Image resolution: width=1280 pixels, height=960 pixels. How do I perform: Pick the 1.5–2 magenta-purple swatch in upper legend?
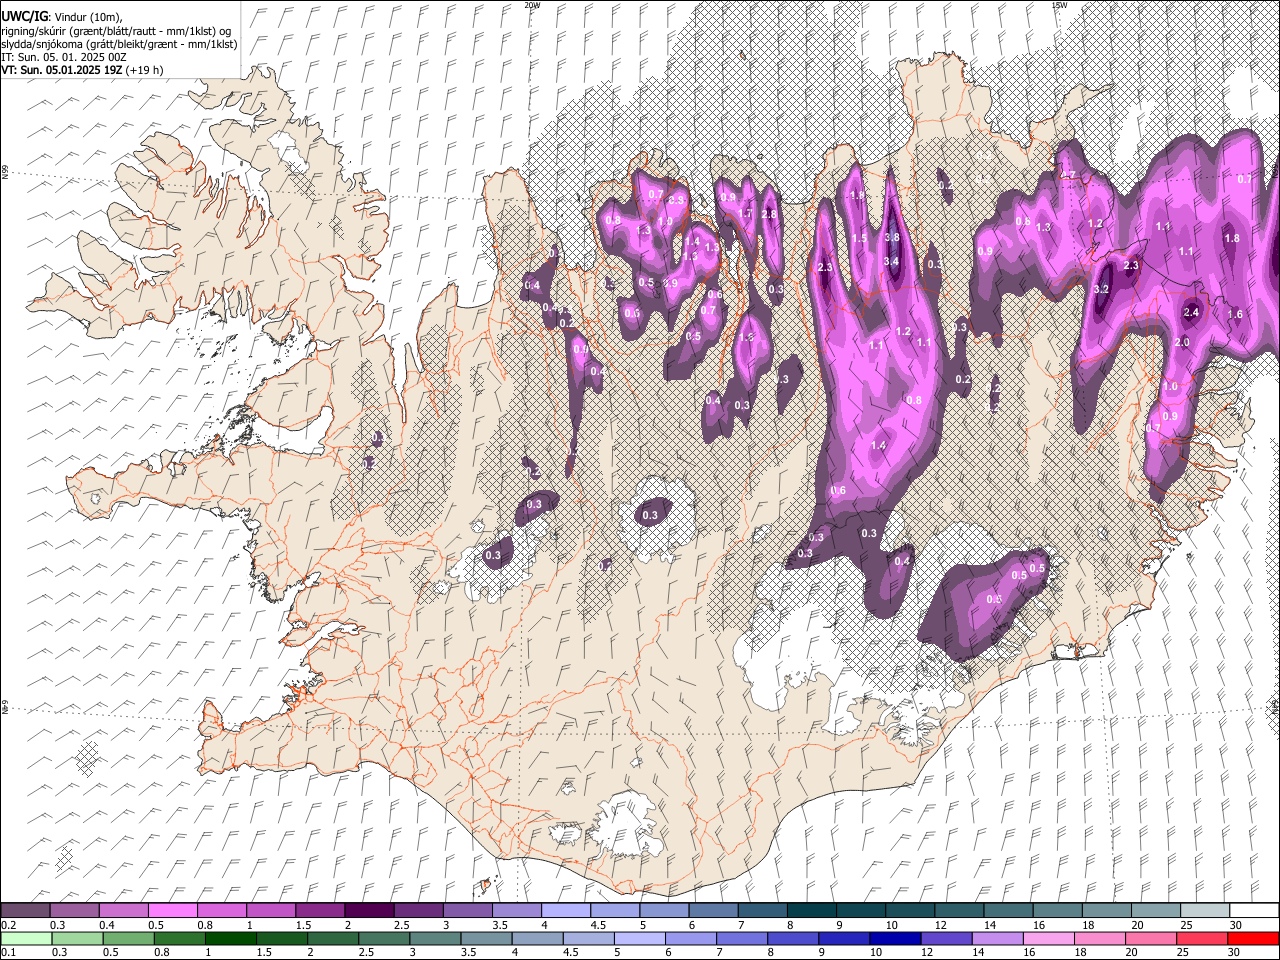(x=320, y=911)
